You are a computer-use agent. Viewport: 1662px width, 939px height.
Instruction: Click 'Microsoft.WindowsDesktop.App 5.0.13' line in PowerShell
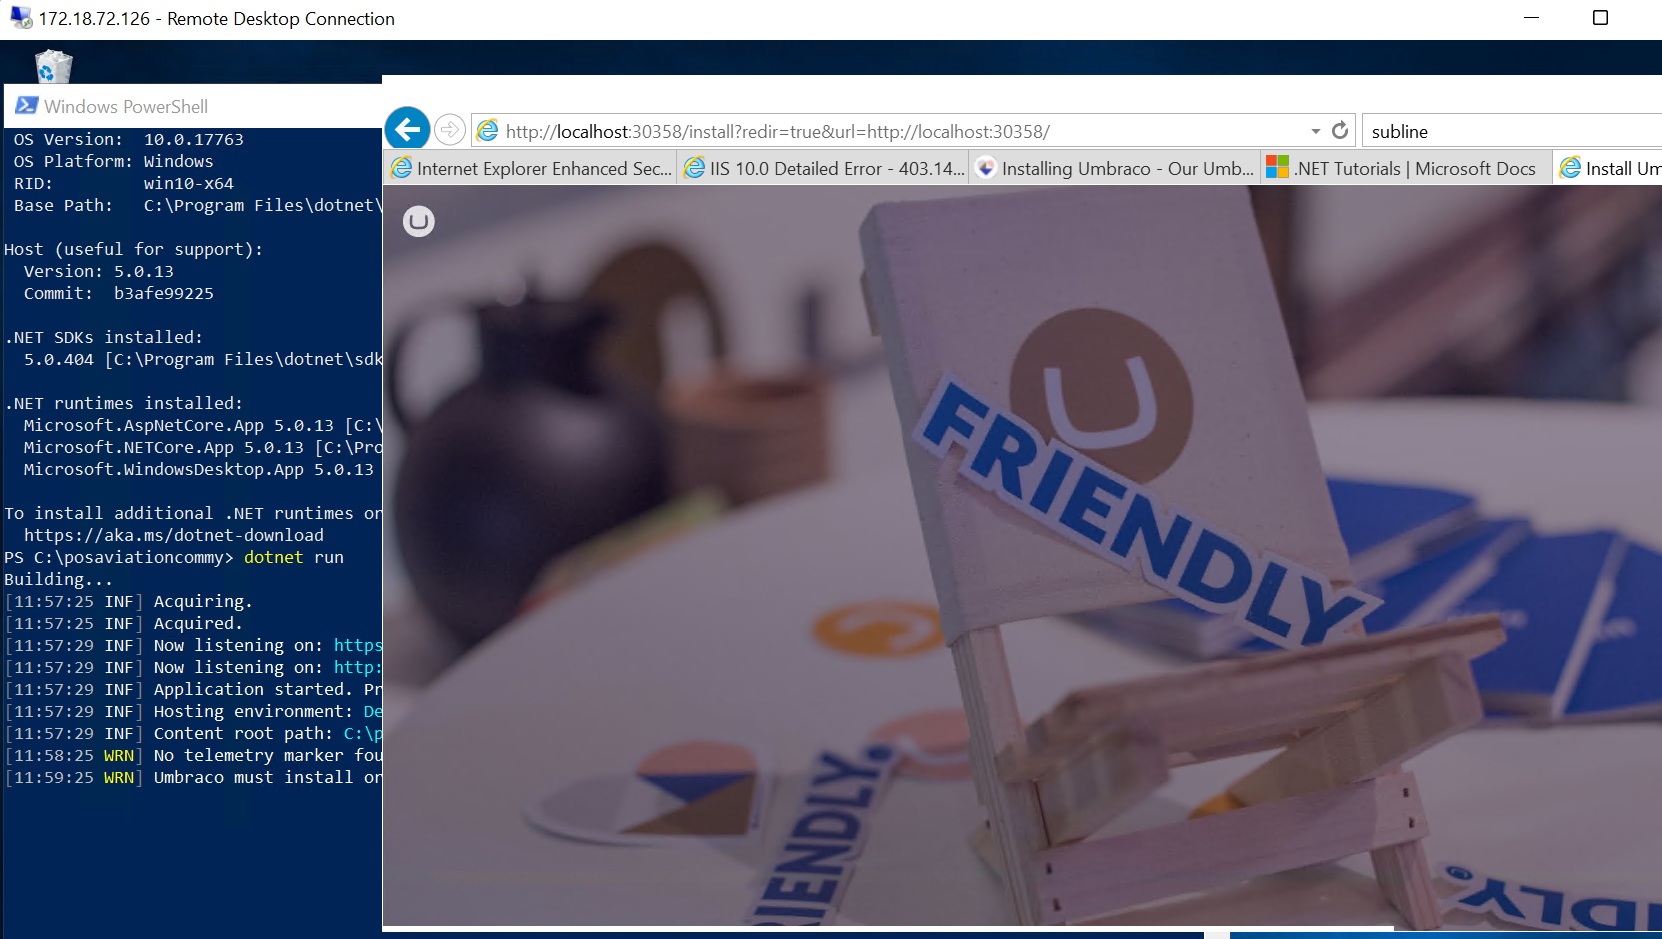[x=199, y=469]
